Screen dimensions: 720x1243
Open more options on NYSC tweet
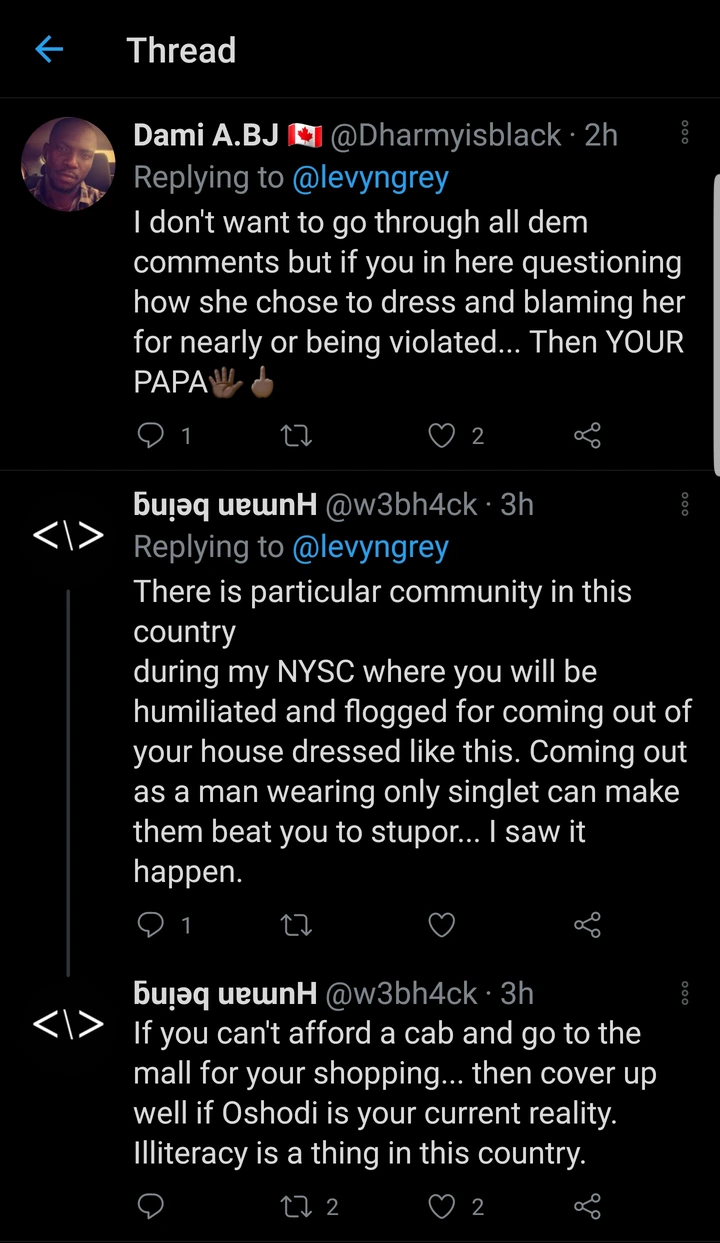[685, 504]
